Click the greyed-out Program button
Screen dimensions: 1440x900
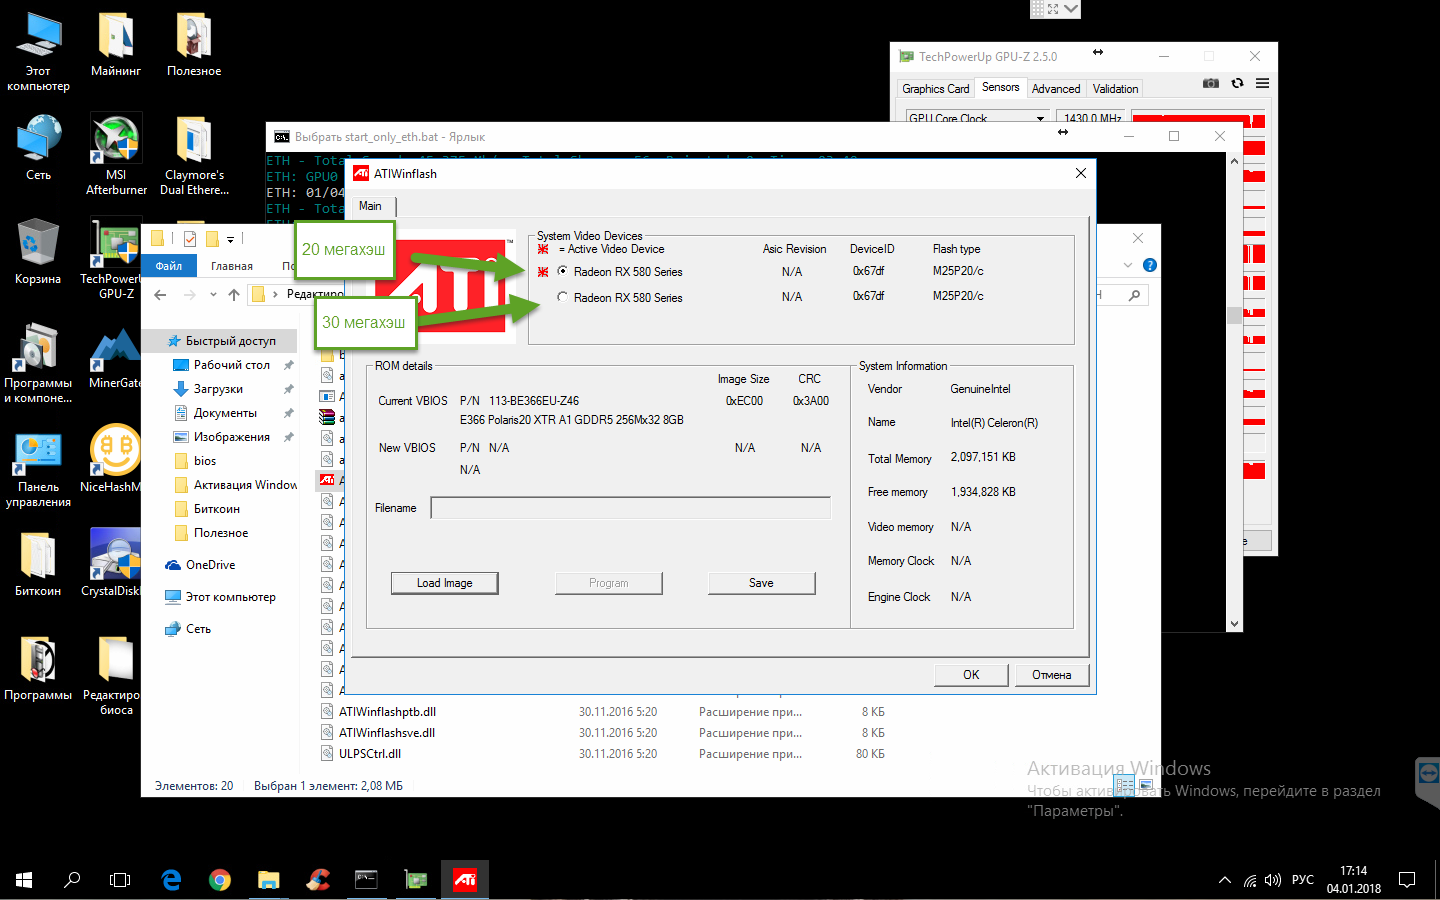[x=608, y=583]
